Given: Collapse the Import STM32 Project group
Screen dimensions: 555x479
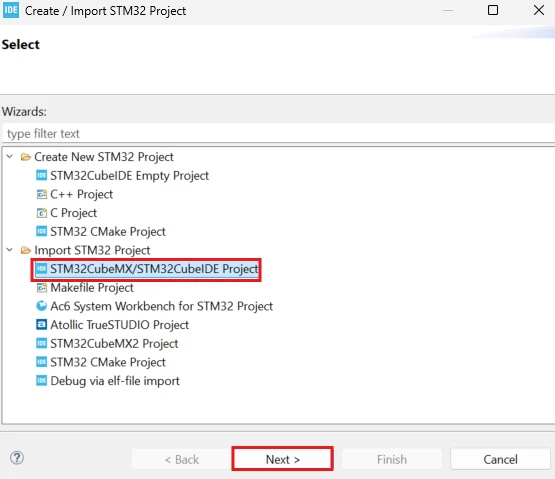Looking at the screenshot, I should pyautogui.click(x=10, y=250).
